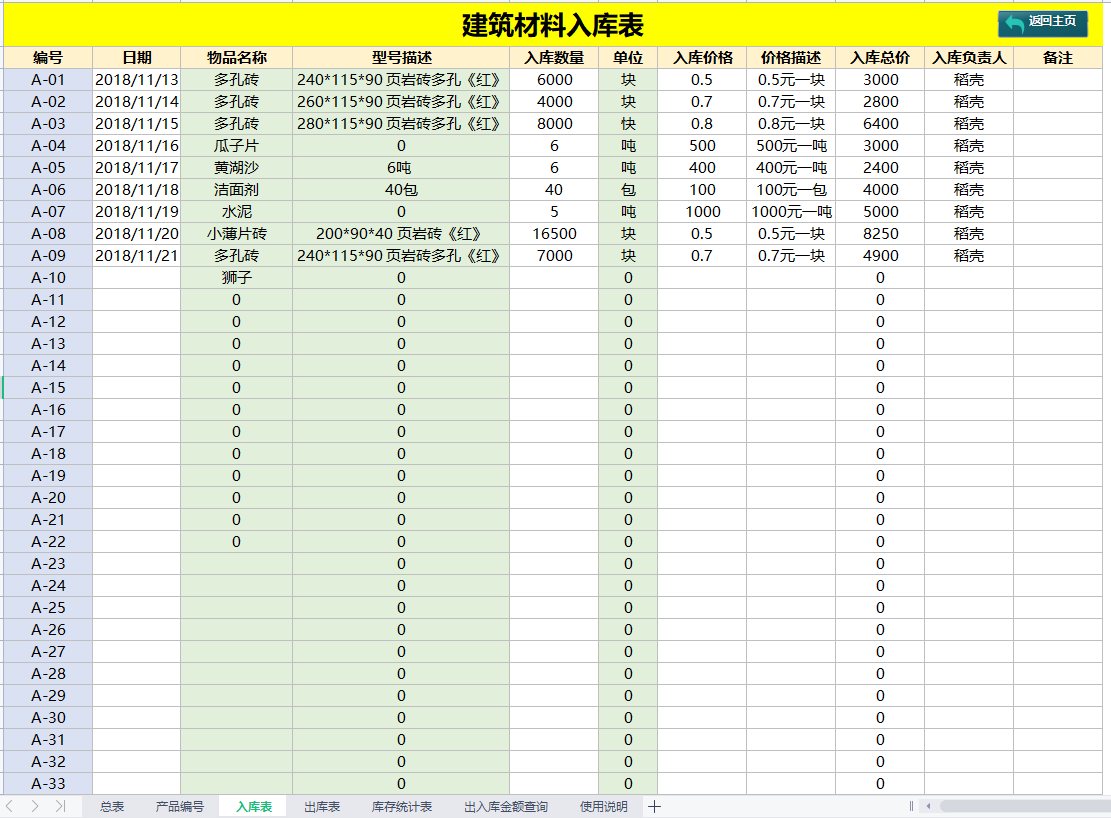Add a new worksheet with the + icon
The width and height of the screenshot is (1111, 818).
coord(655,806)
